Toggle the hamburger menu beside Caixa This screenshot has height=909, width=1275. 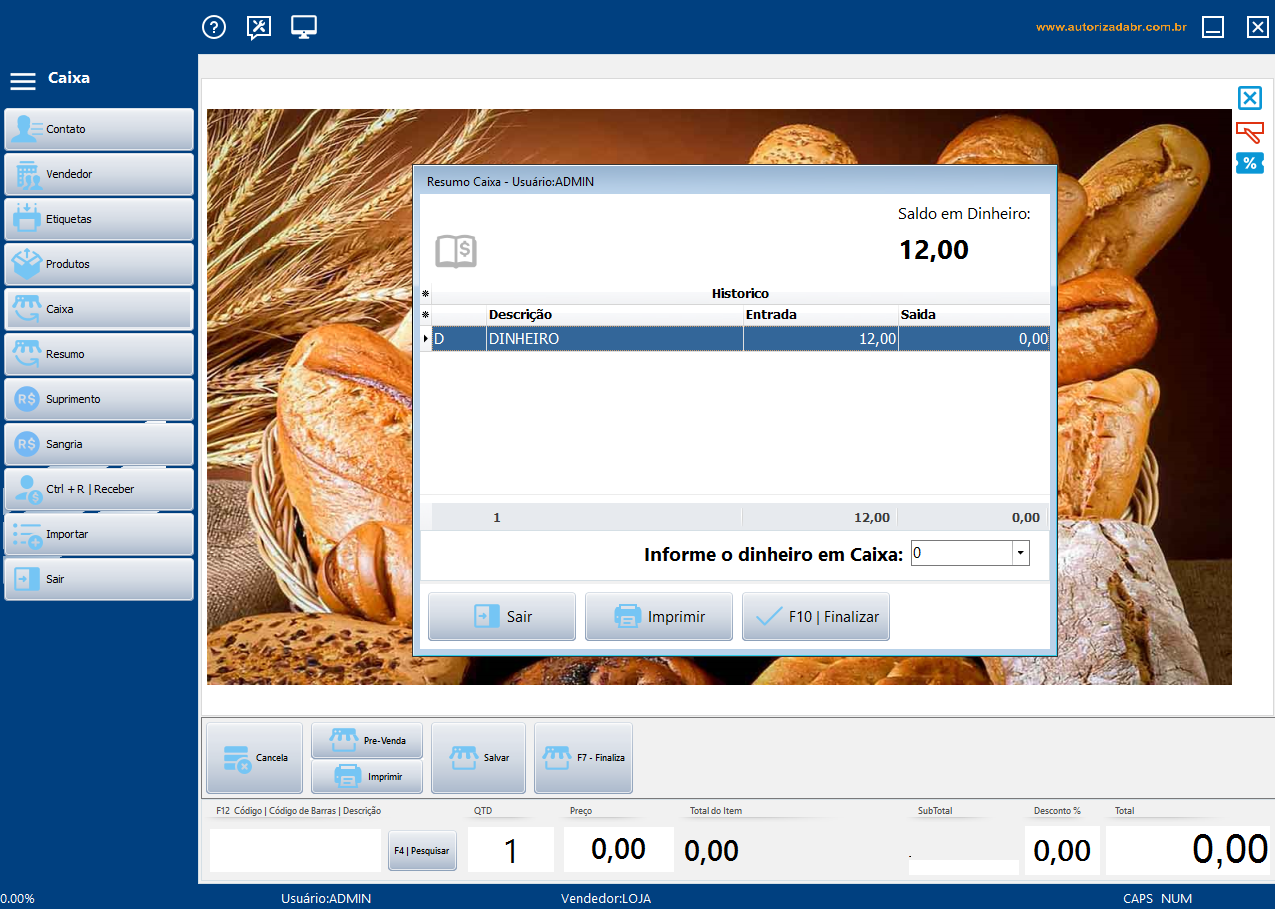pyautogui.click(x=23, y=80)
